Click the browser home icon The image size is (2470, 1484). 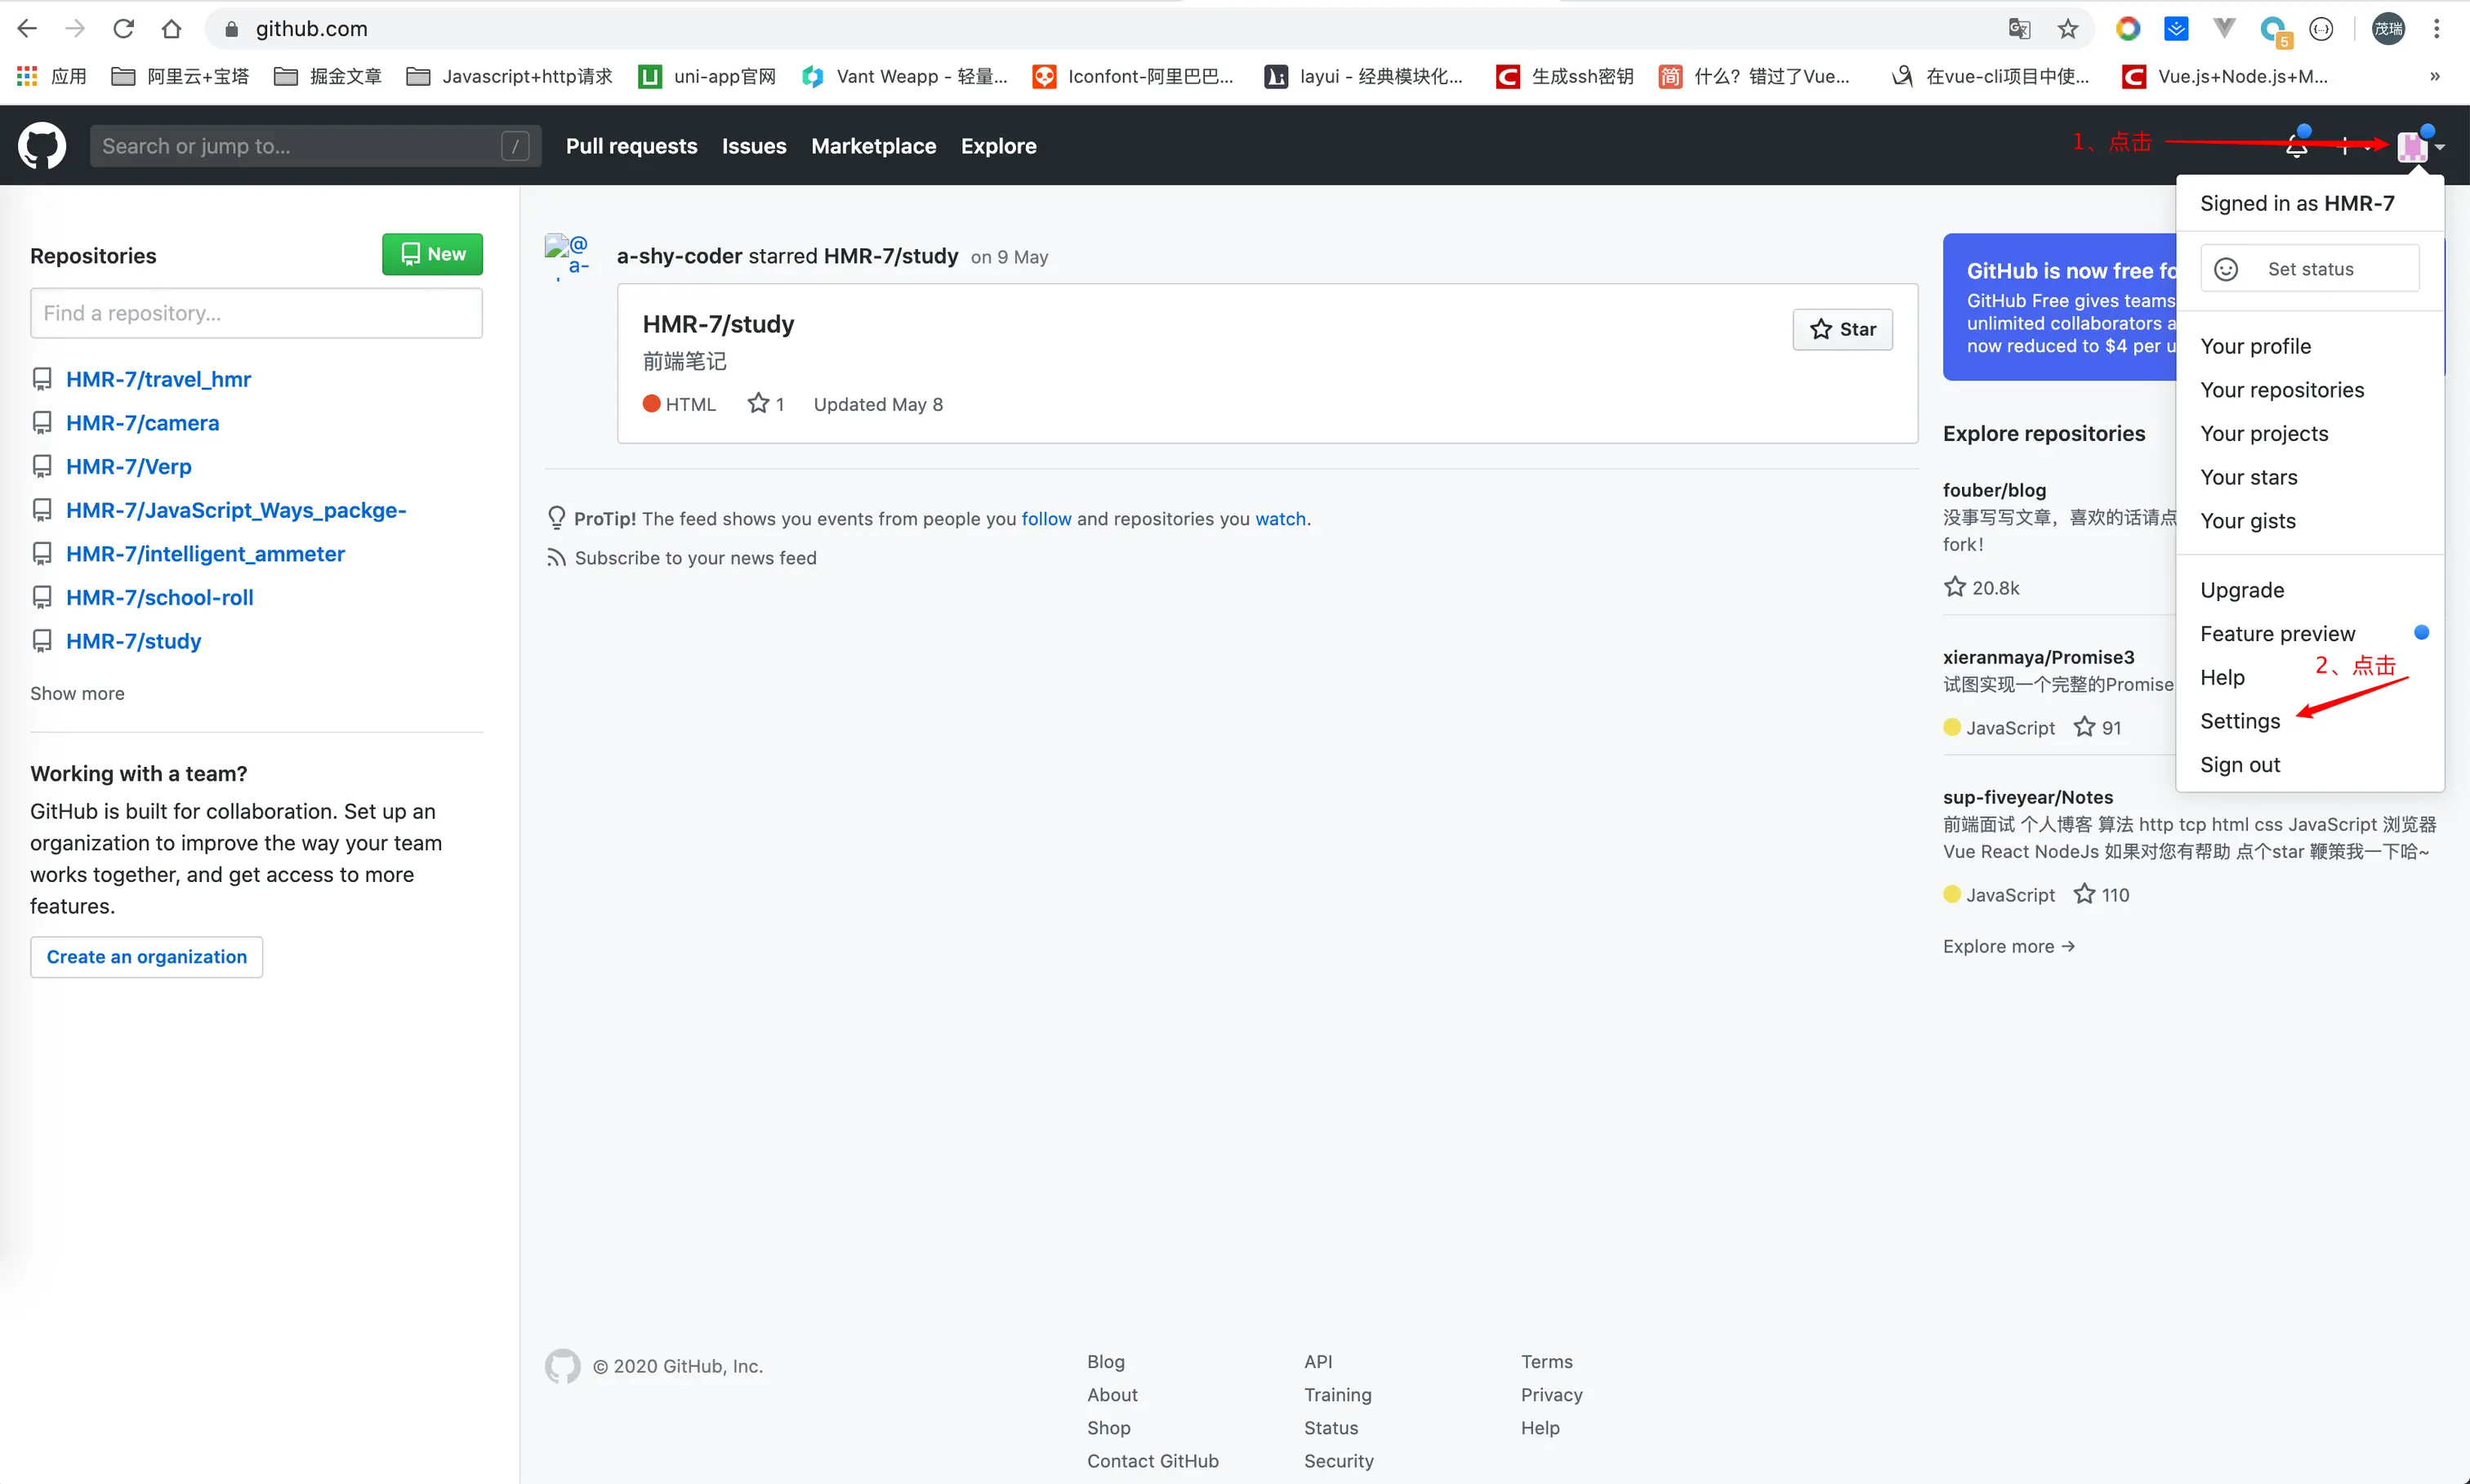tap(171, 29)
